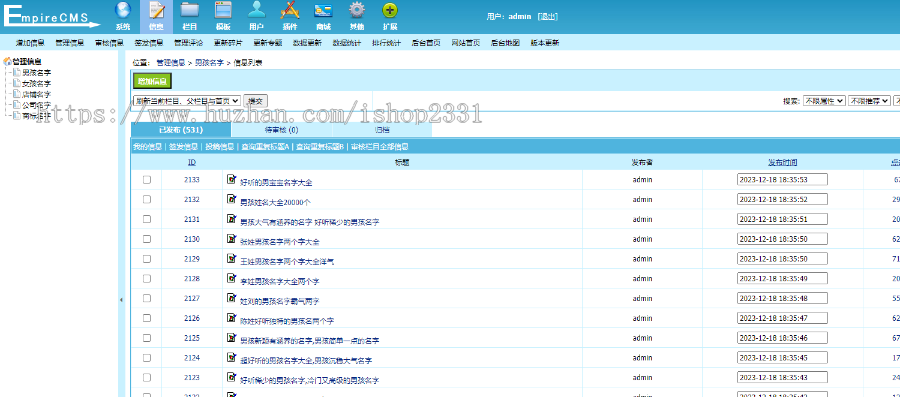Open 数据更新 in the submenu bar
This screenshot has height=397, width=900.
[307, 42]
